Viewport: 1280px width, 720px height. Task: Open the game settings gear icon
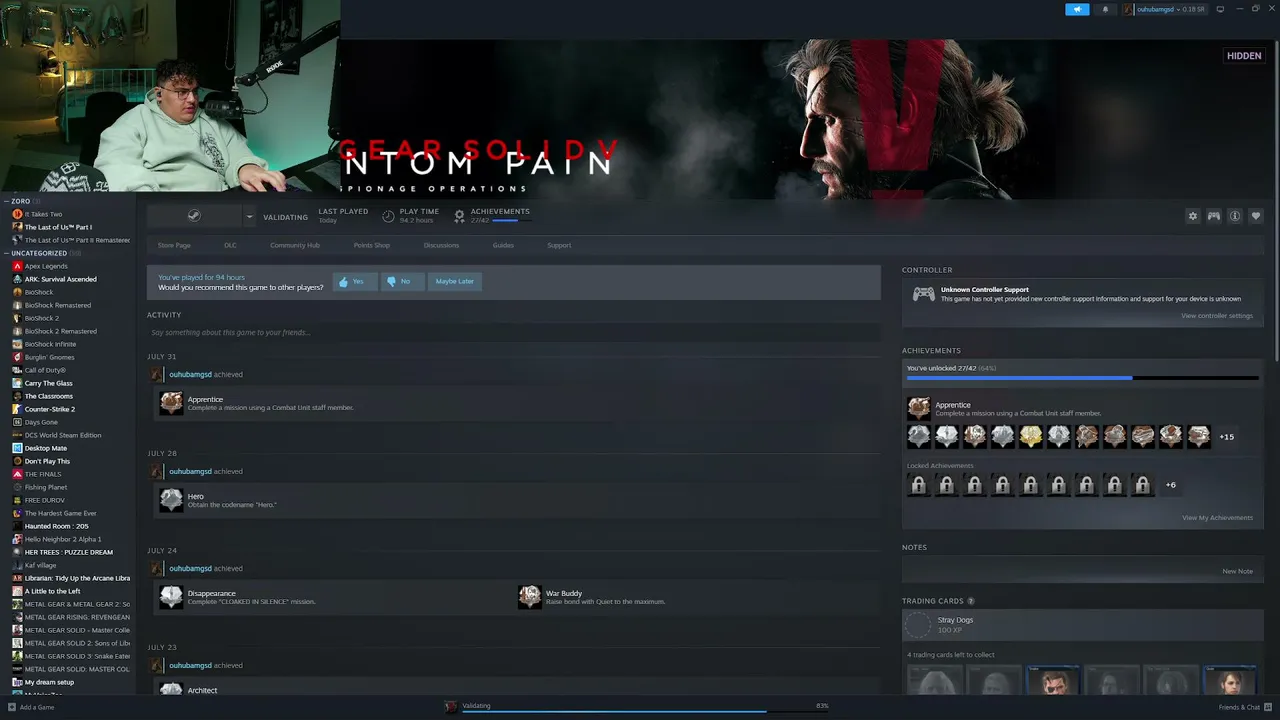(x=1192, y=216)
